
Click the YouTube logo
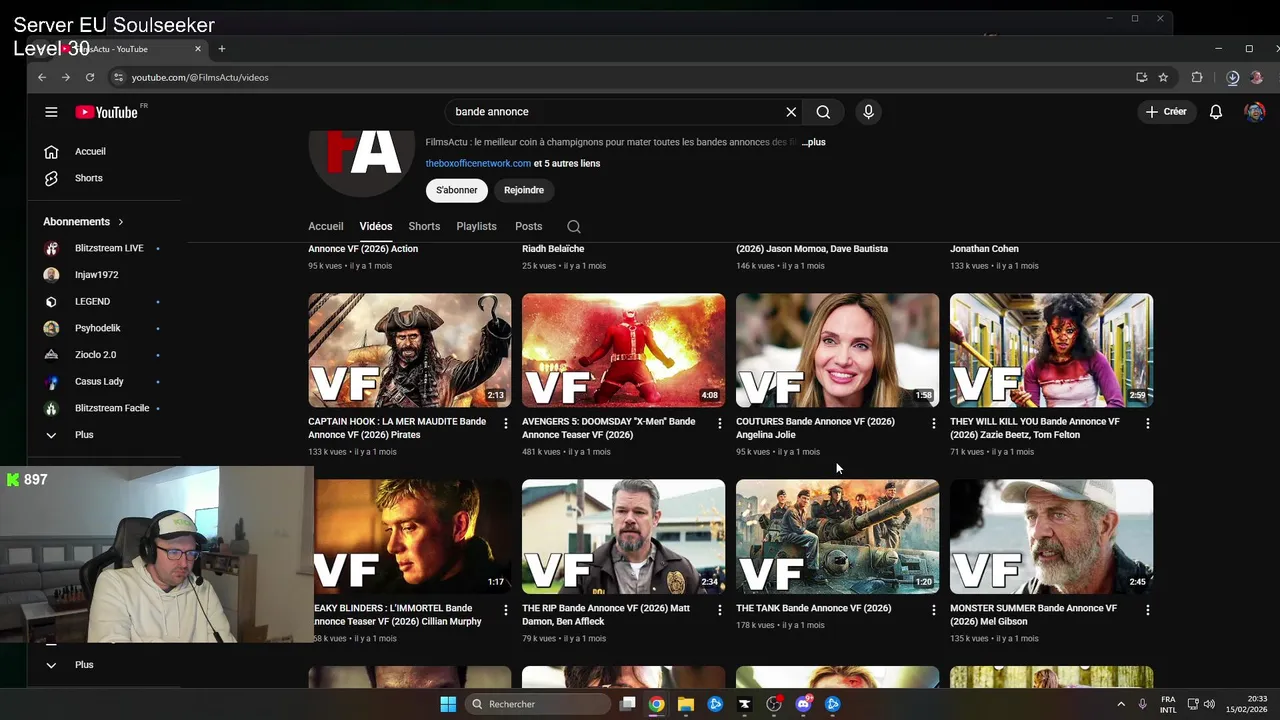coord(109,112)
